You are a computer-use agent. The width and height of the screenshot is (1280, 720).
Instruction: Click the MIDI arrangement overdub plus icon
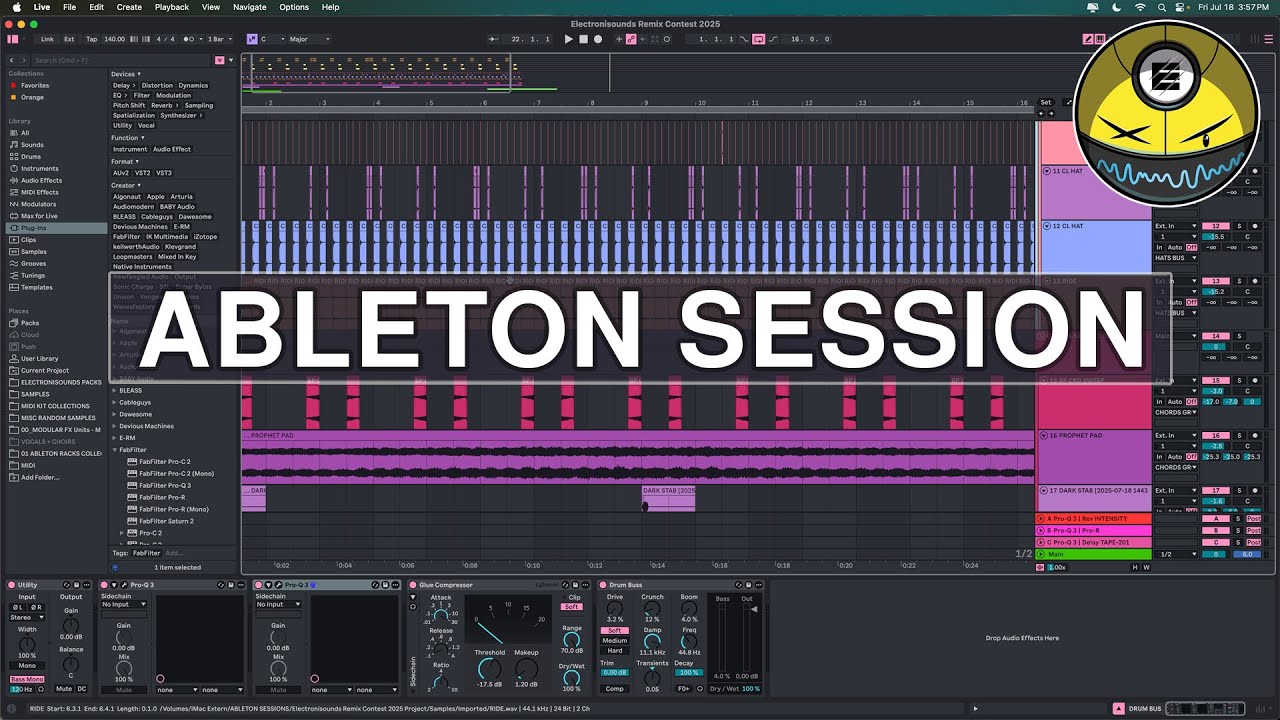coord(617,39)
